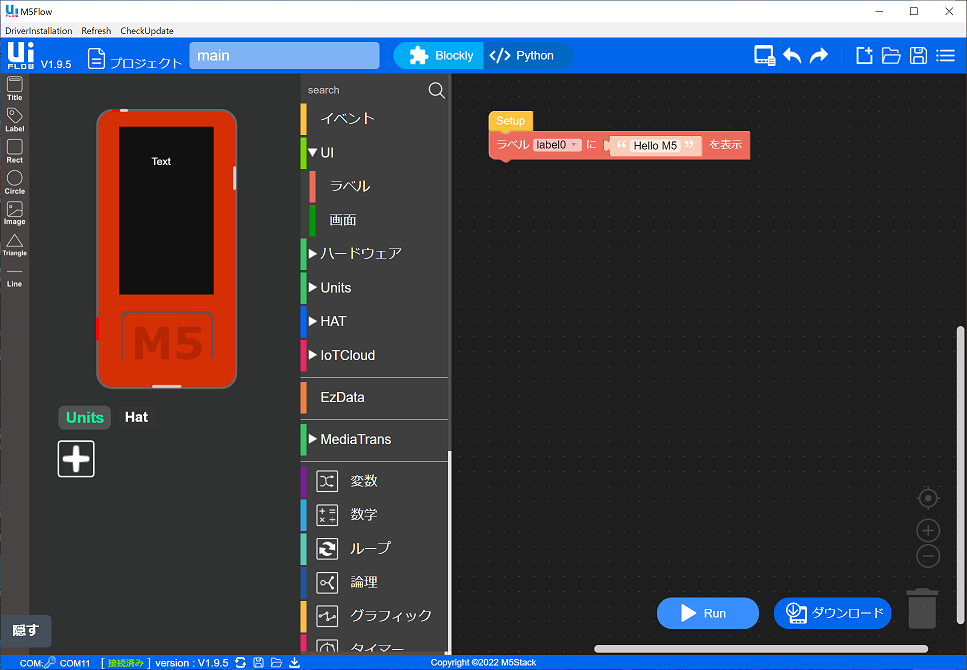Expand the HAT category
967x670 pixels.
pos(313,321)
